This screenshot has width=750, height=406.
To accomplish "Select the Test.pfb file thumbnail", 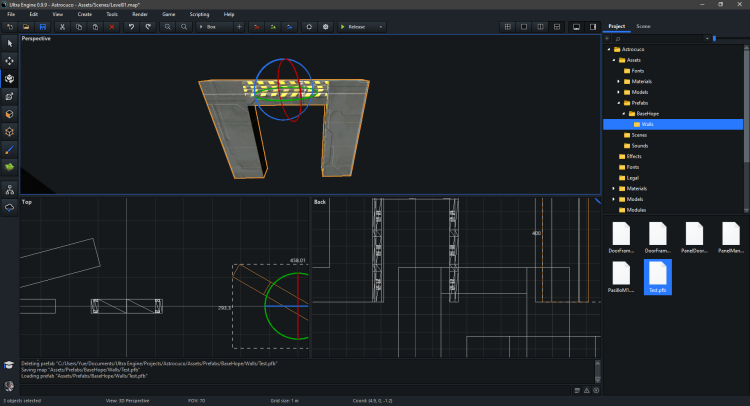I will [x=657, y=275].
